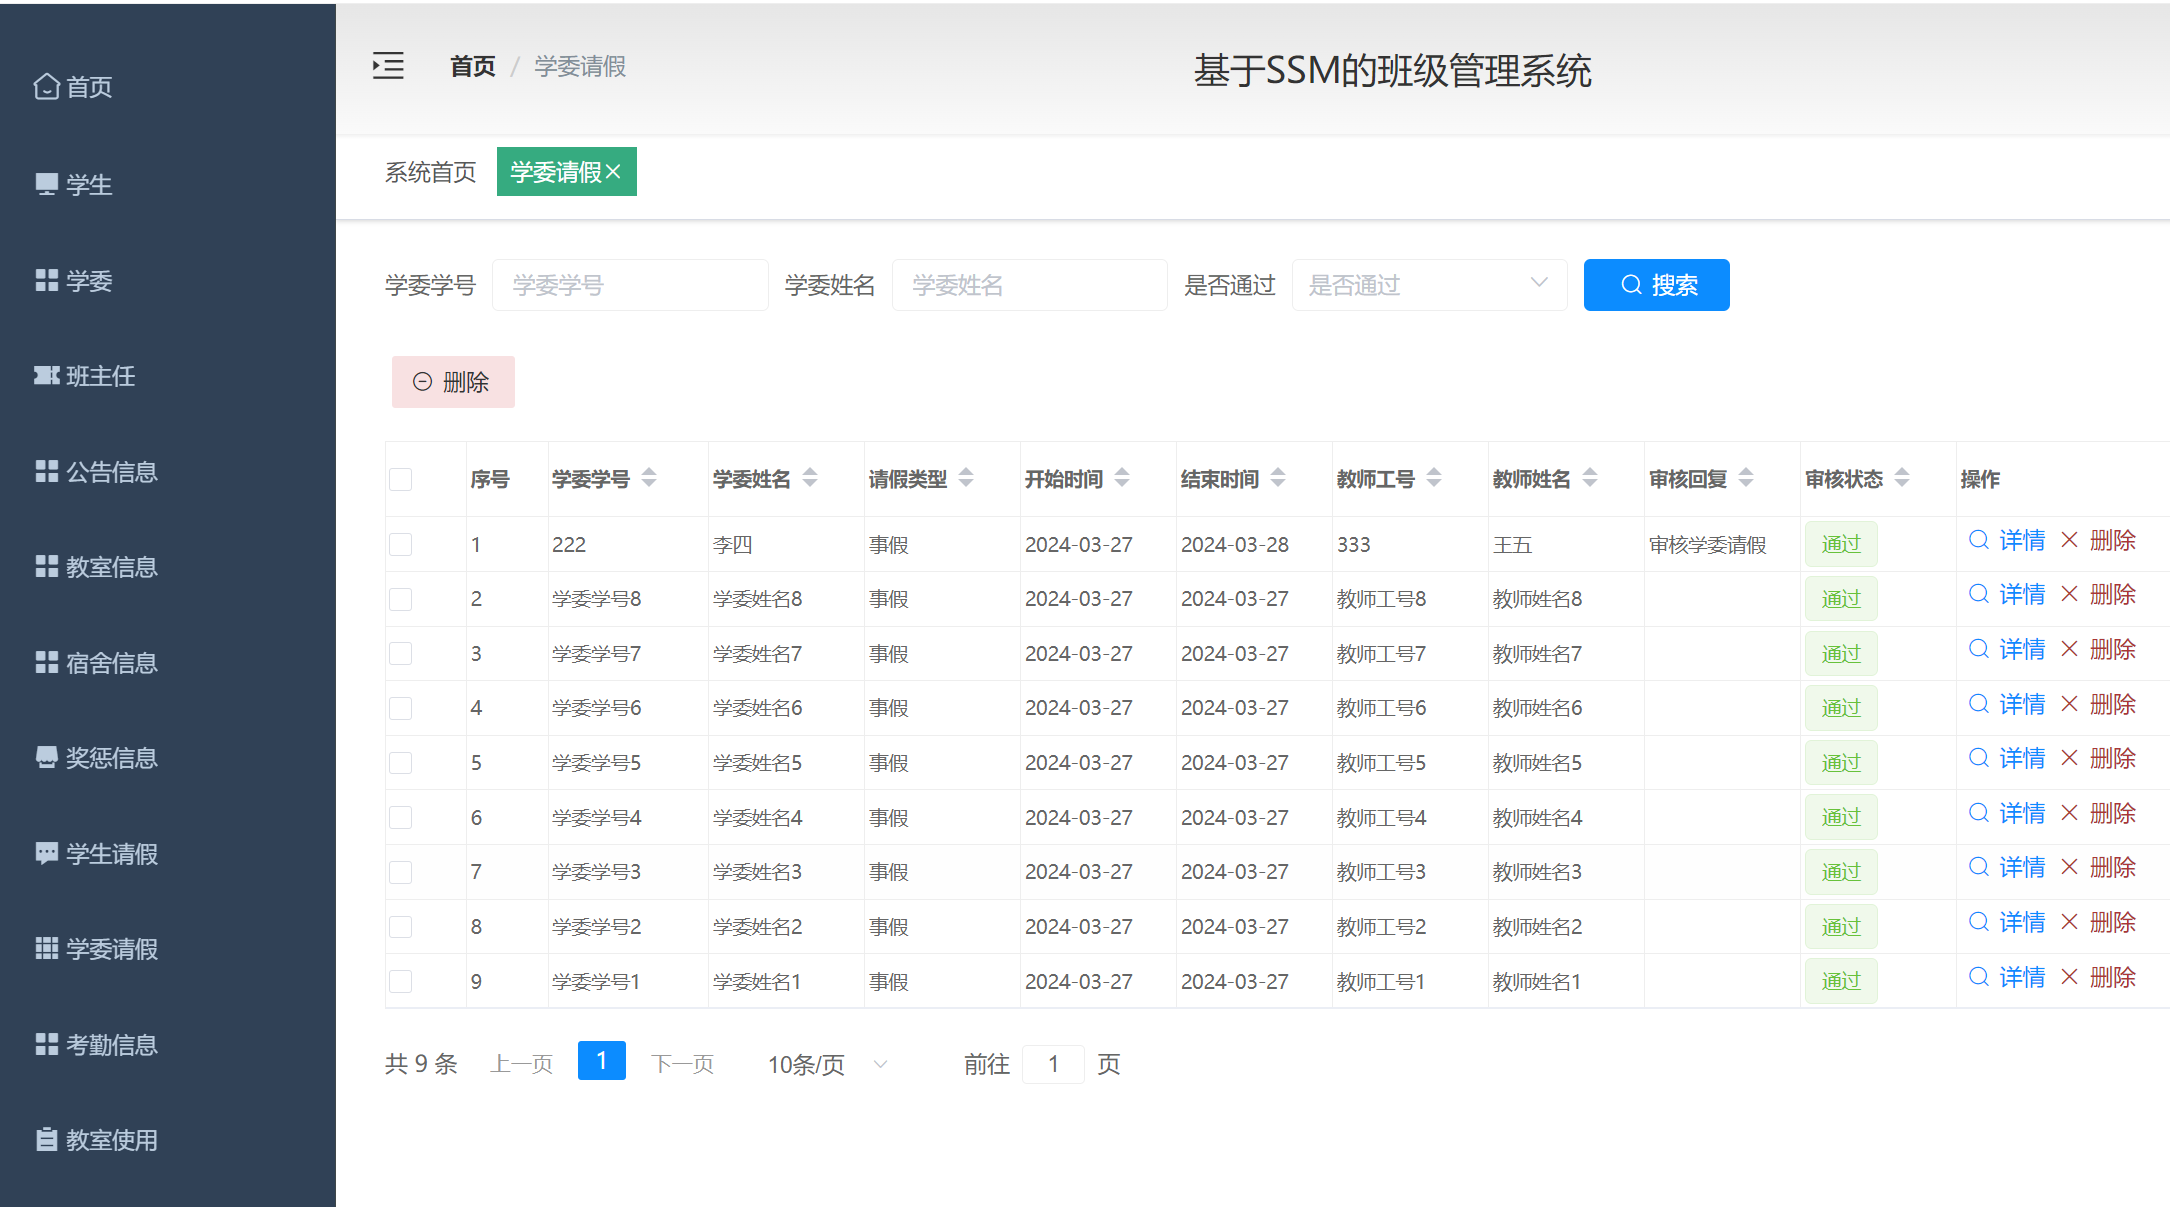Click the circle-minus icon on batch 删除 button
Viewport: 2170px width, 1207px height.
423,382
